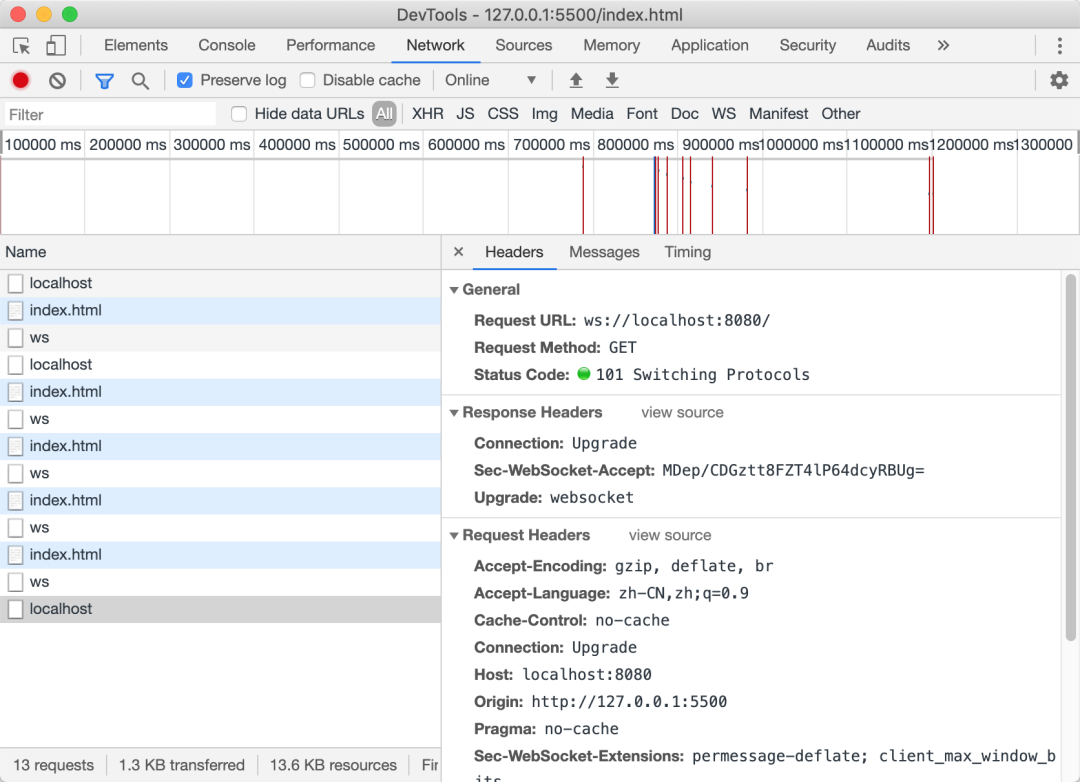Filter requests by Media
The image size is (1080, 782).
point(592,114)
